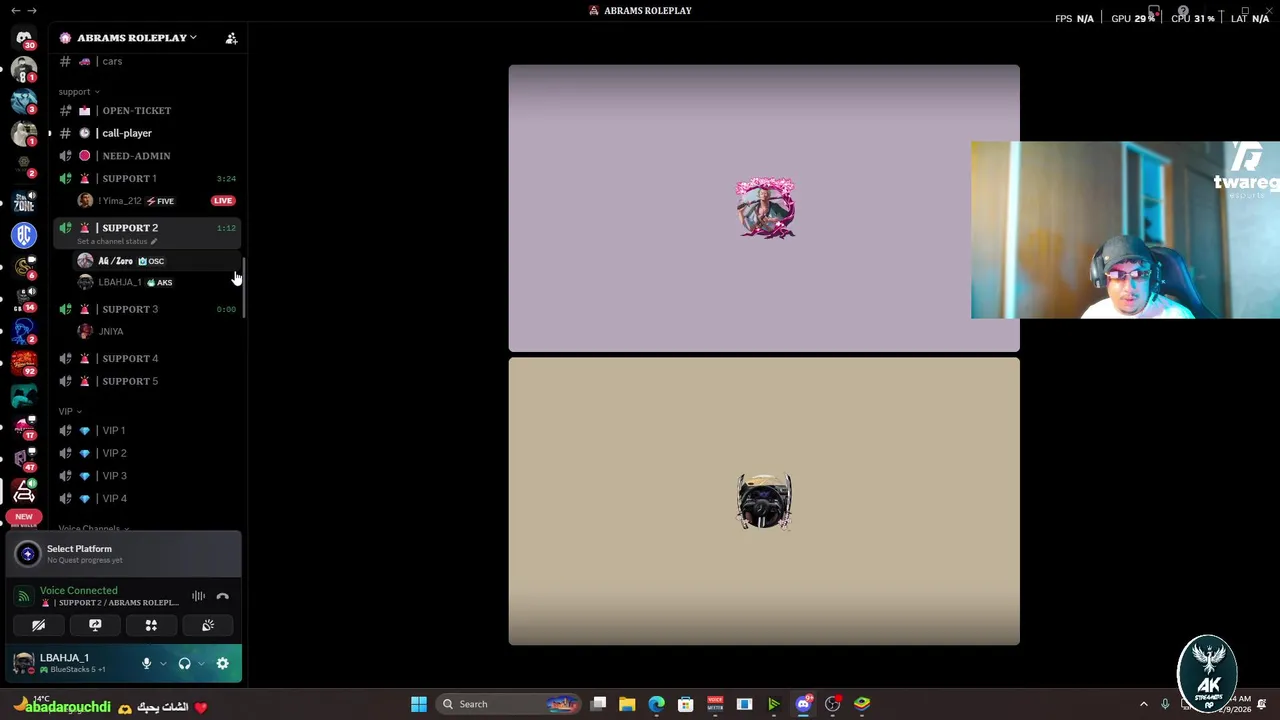The width and height of the screenshot is (1280, 720).
Task: Open headphone output options arrow
Action: coord(200,663)
